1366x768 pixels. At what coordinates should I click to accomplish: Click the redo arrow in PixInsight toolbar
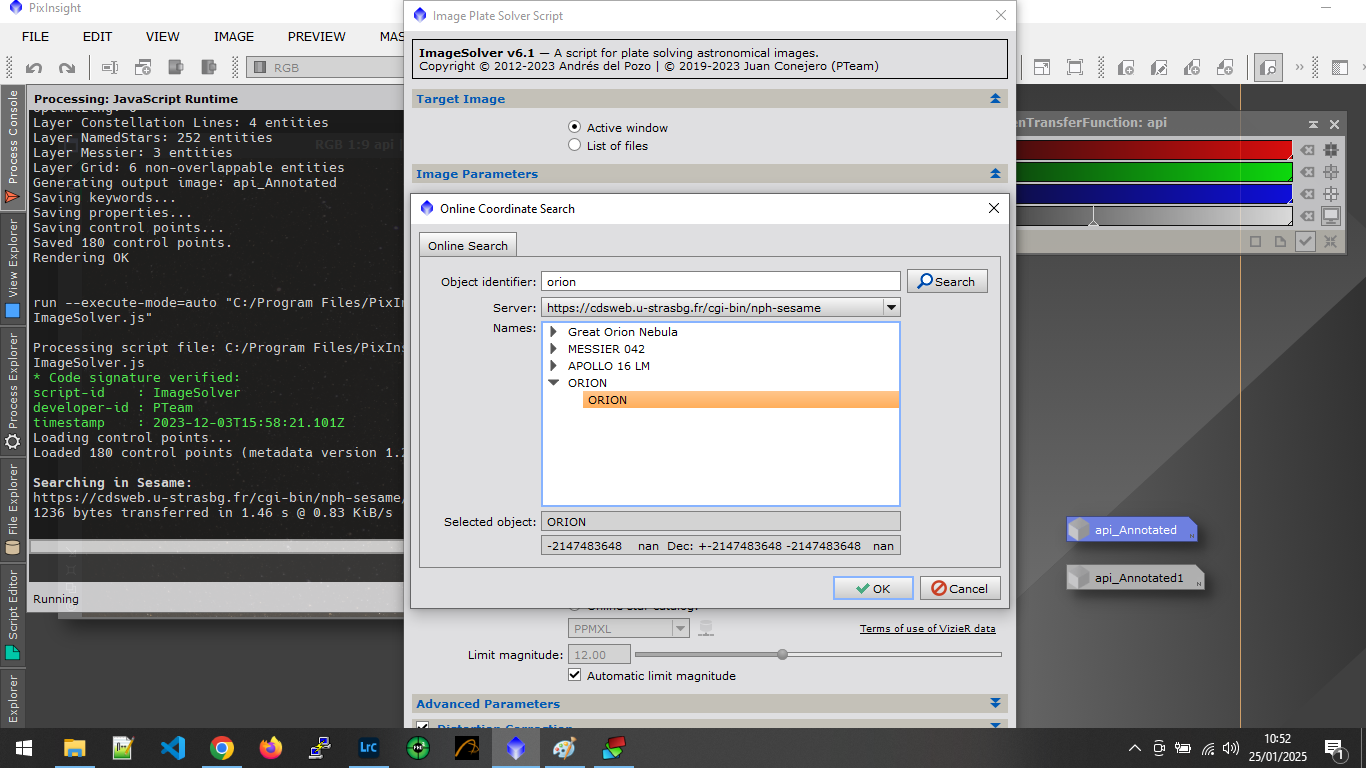[x=67, y=68]
